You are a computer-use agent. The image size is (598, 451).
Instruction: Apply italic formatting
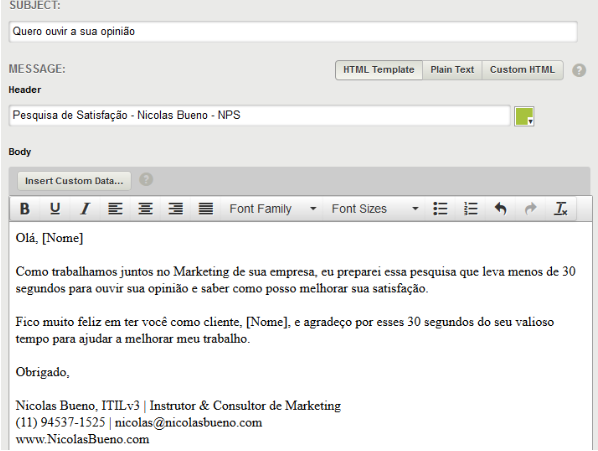point(85,209)
